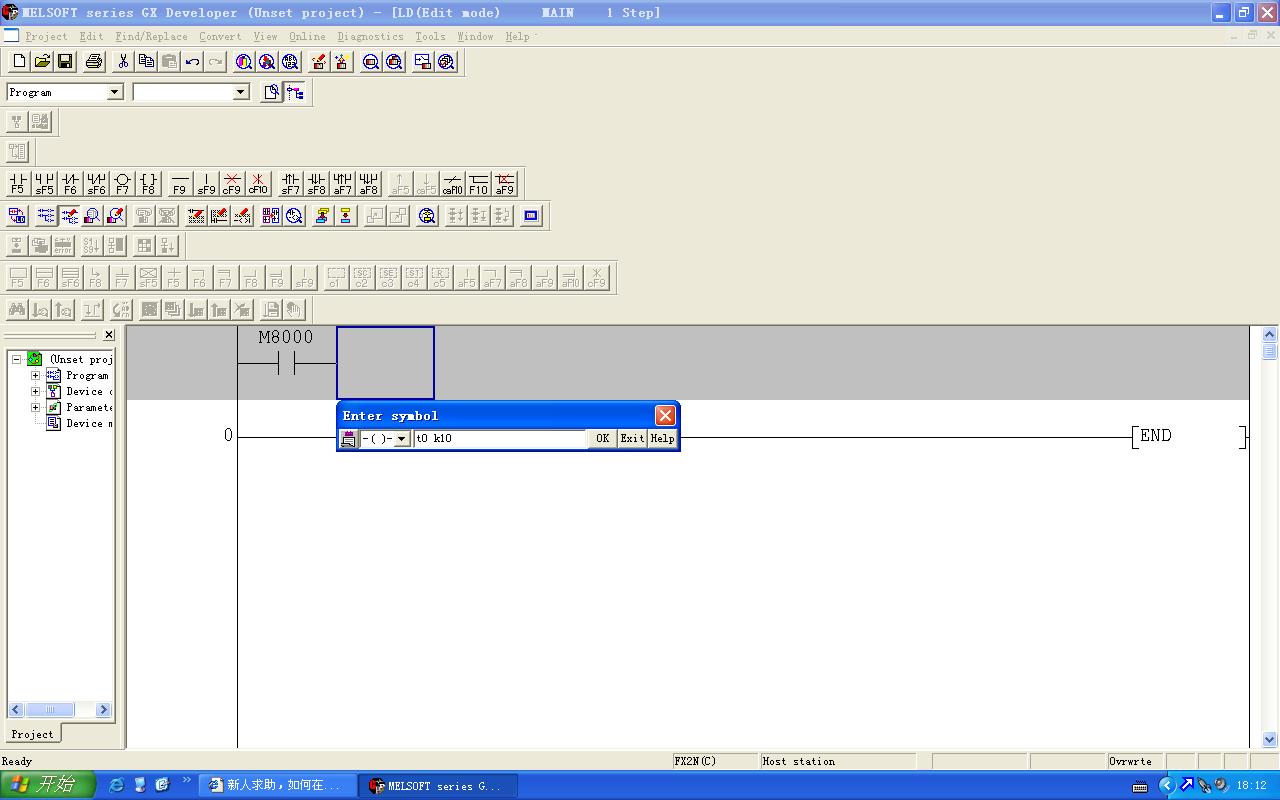Image resolution: width=1280 pixels, height=800 pixels.
Task: Toggle the write mode toolbar button
Action: (69, 215)
